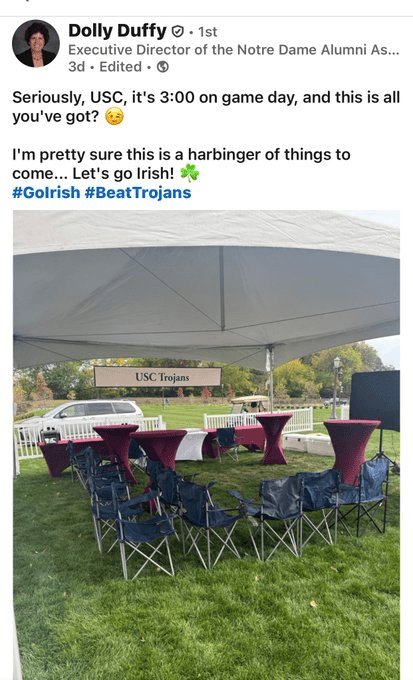Click the USC Trojans sign in photo

coord(158,377)
